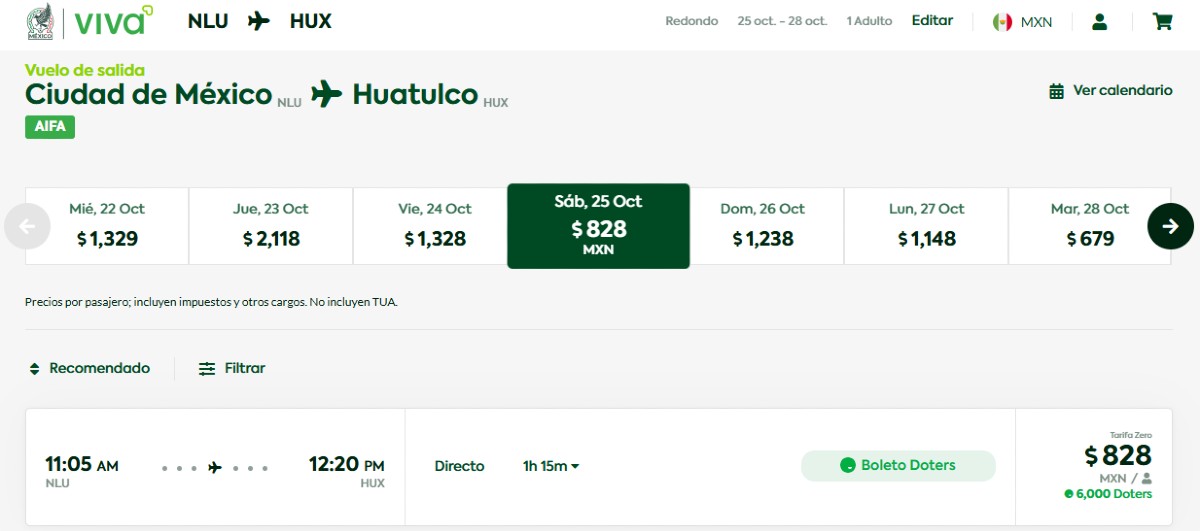Viewport: 1200px width, 531px height.
Task: Click the Boleto Doters button
Action: [898, 466]
